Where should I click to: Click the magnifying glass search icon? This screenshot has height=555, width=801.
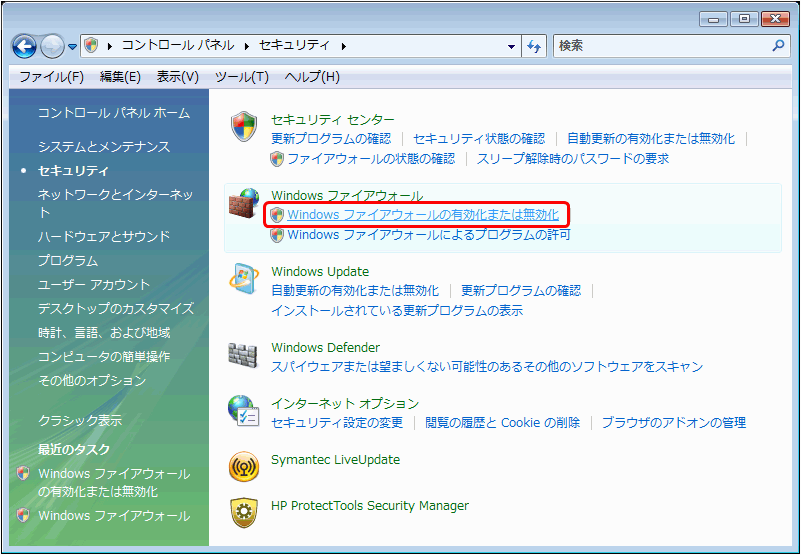pos(778,45)
